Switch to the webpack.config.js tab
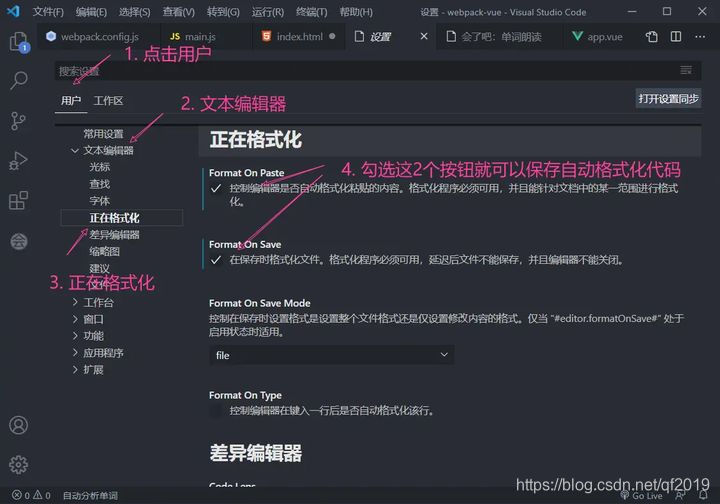This screenshot has height=504, width=720. pyautogui.click(x=99, y=36)
